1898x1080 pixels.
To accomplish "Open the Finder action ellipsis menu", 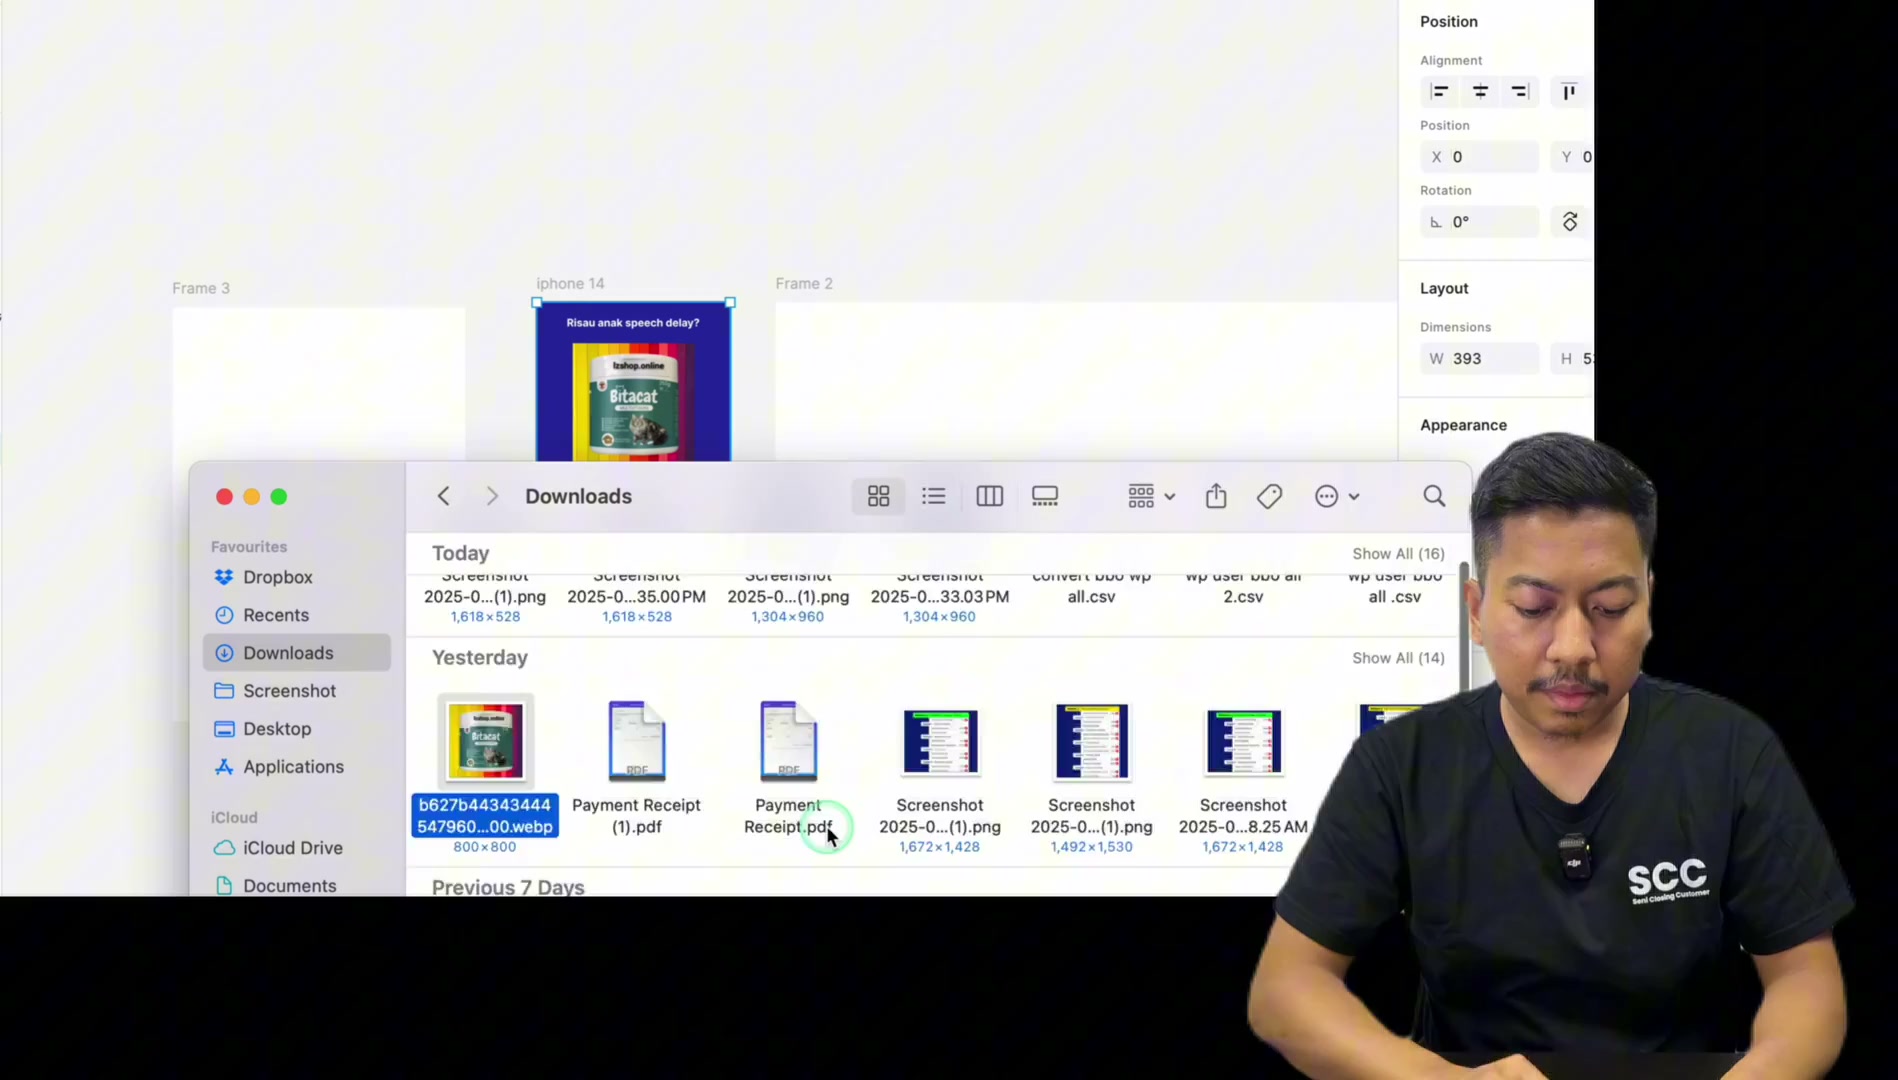I will [1337, 496].
